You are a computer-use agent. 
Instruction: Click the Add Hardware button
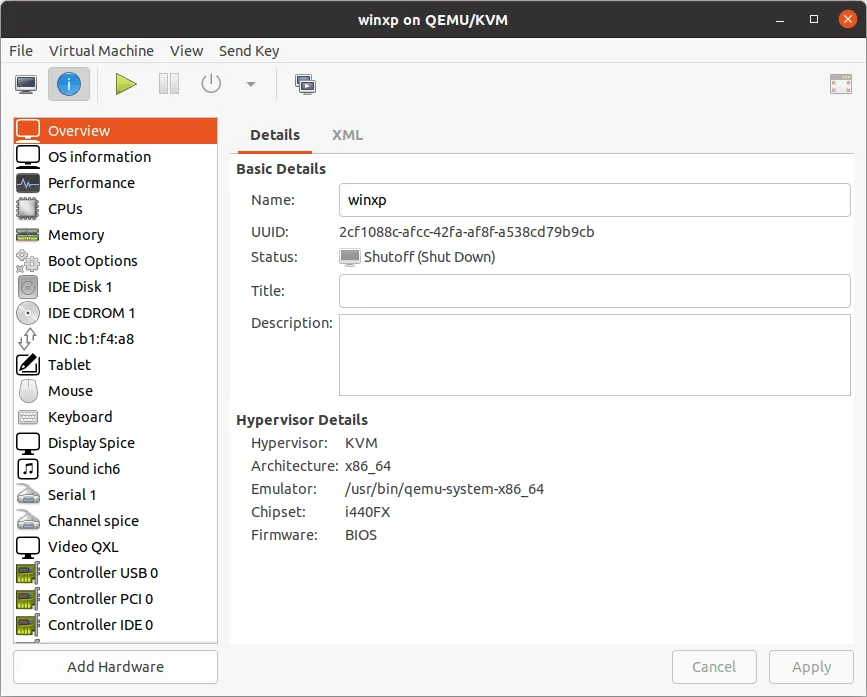pyautogui.click(x=114, y=667)
